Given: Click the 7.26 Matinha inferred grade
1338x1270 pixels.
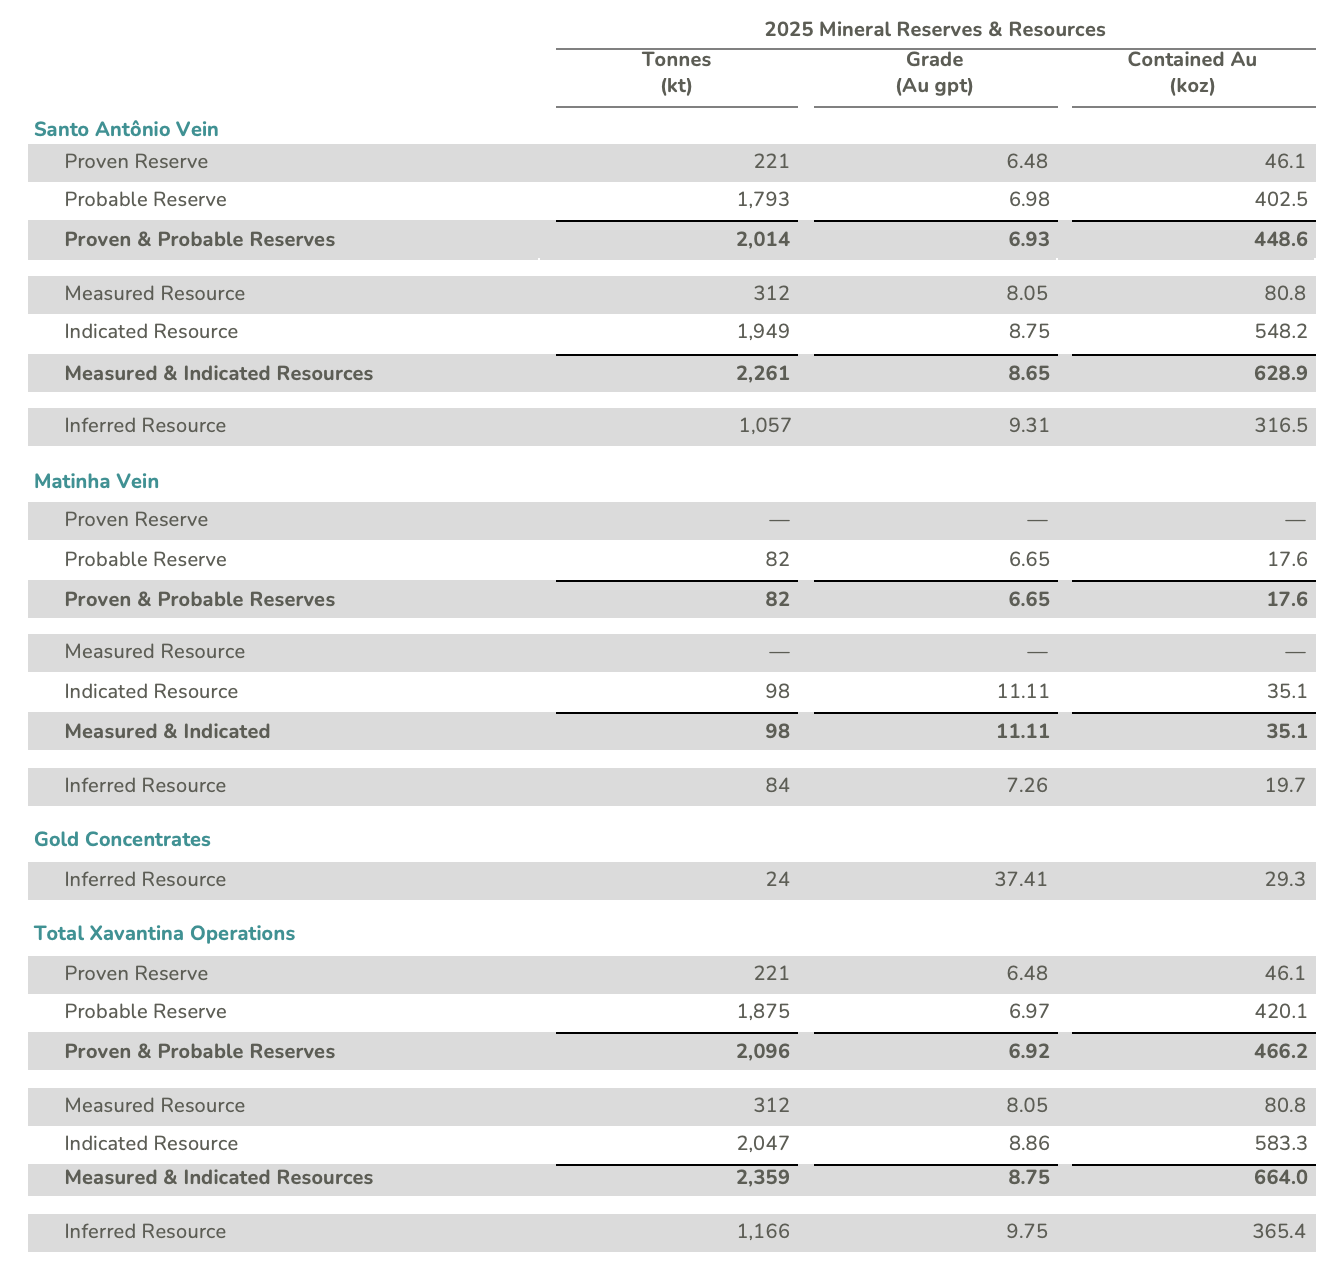Looking at the screenshot, I should [x=1029, y=786].
